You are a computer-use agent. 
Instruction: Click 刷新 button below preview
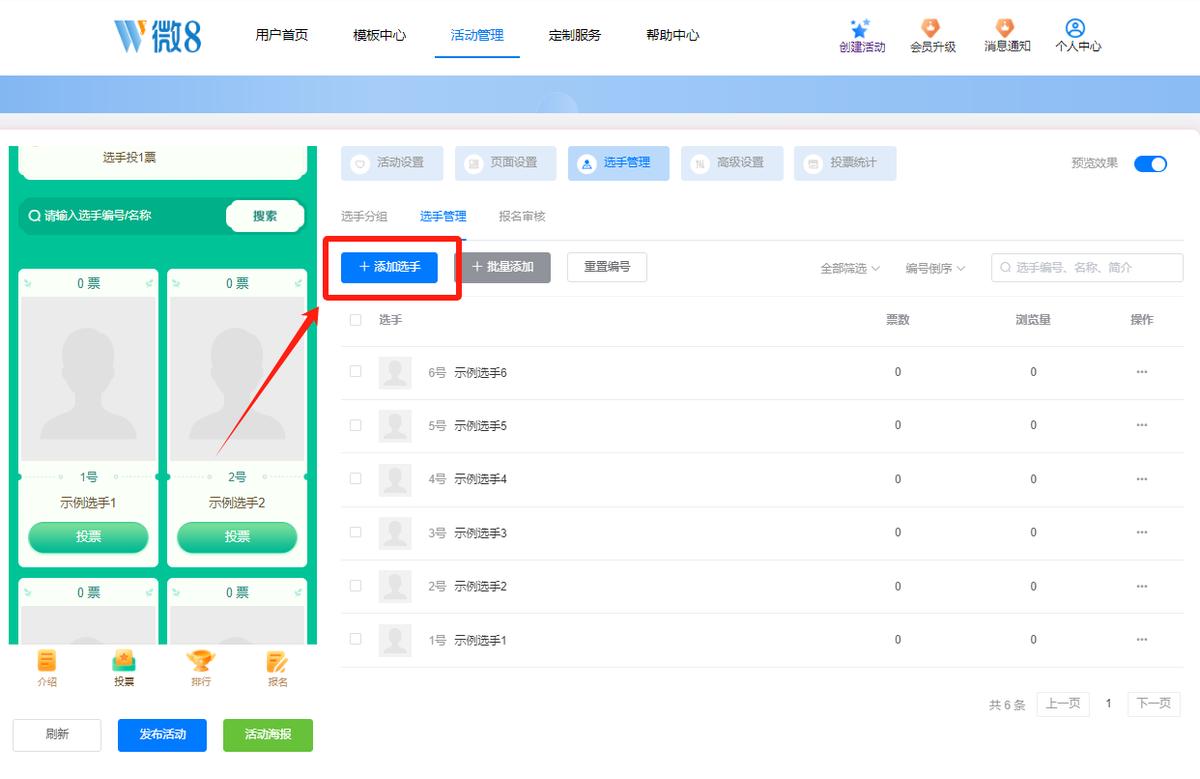coord(57,735)
